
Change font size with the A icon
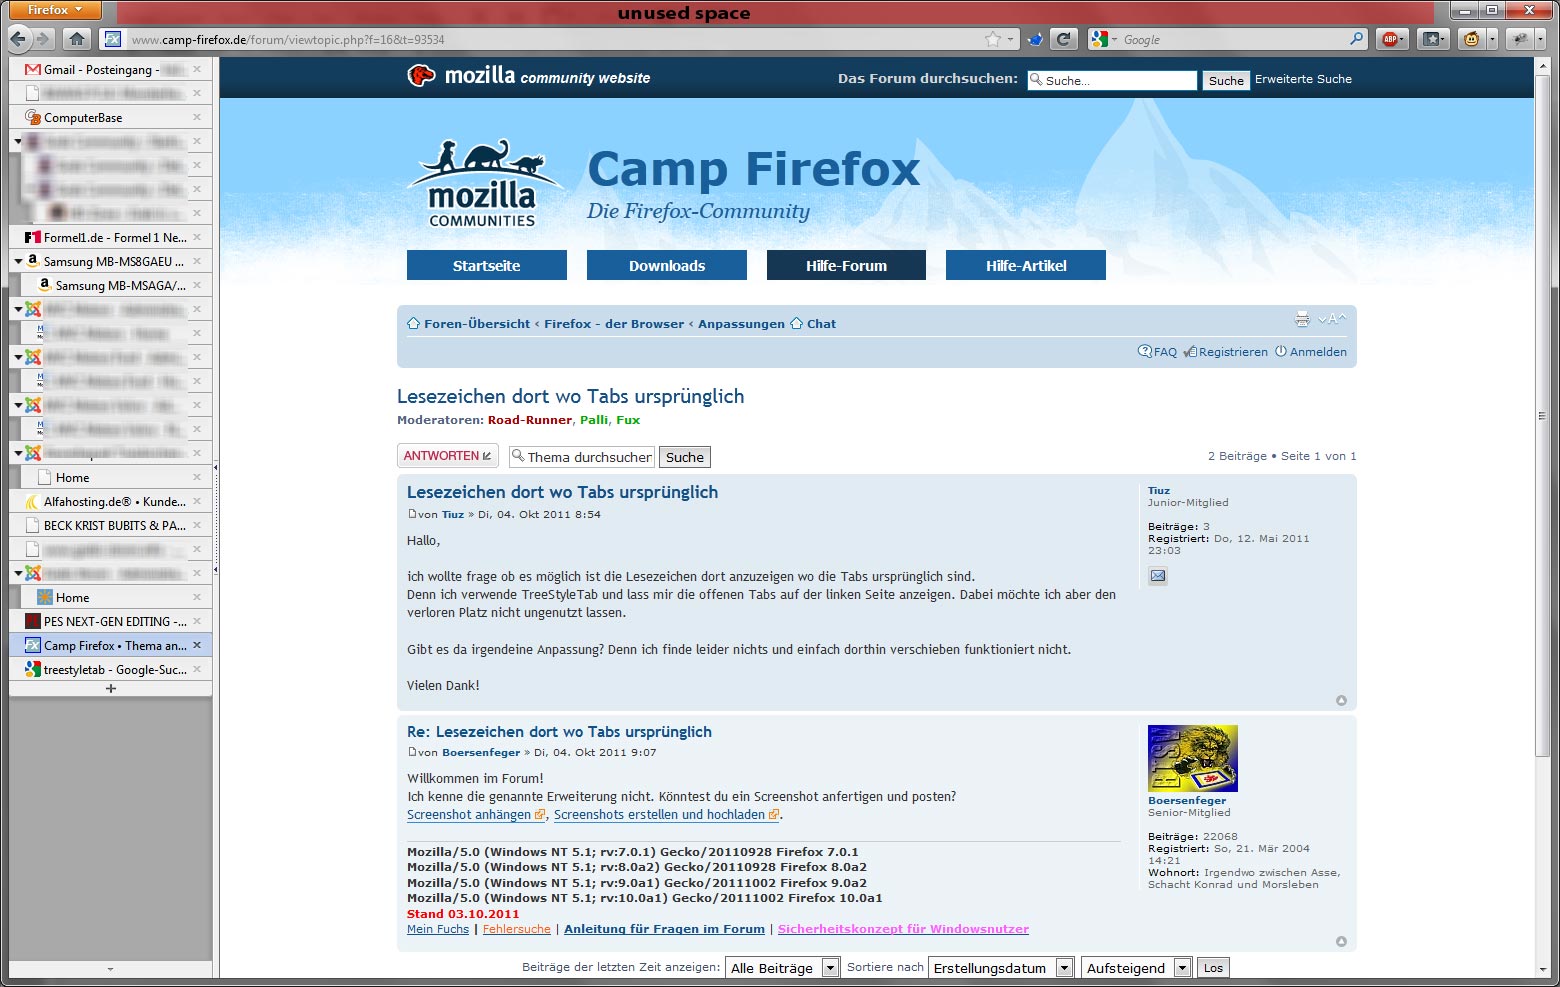click(1332, 319)
